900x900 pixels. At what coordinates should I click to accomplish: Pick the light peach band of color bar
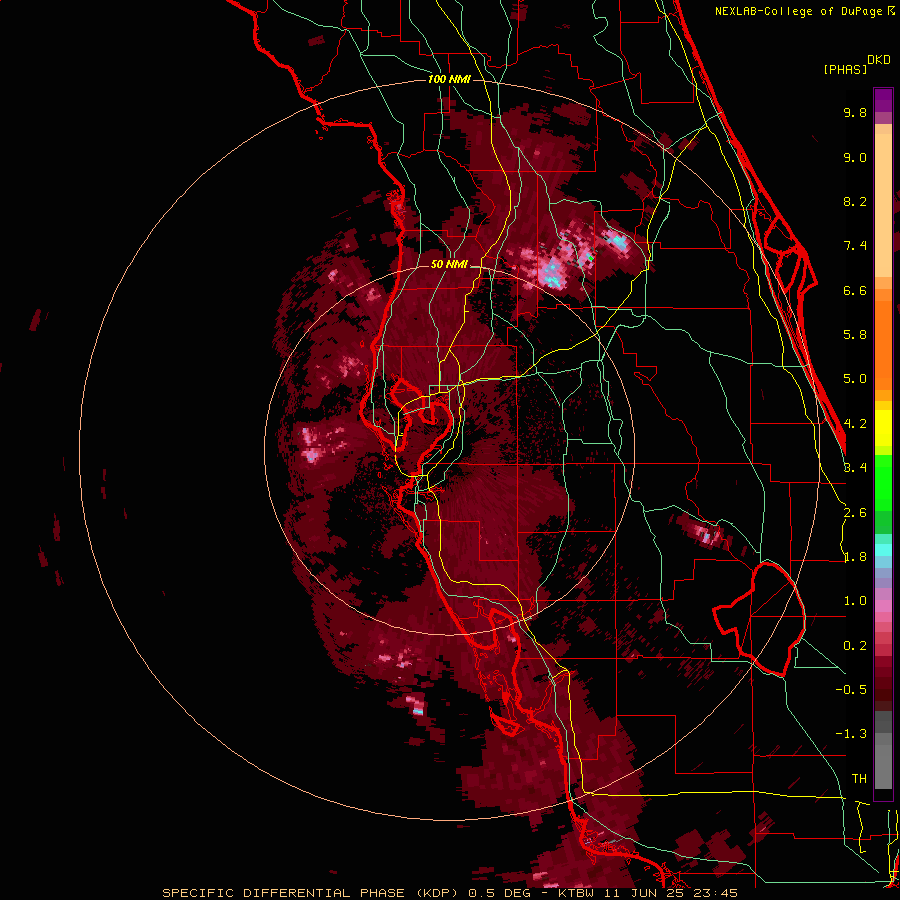tap(883, 205)
